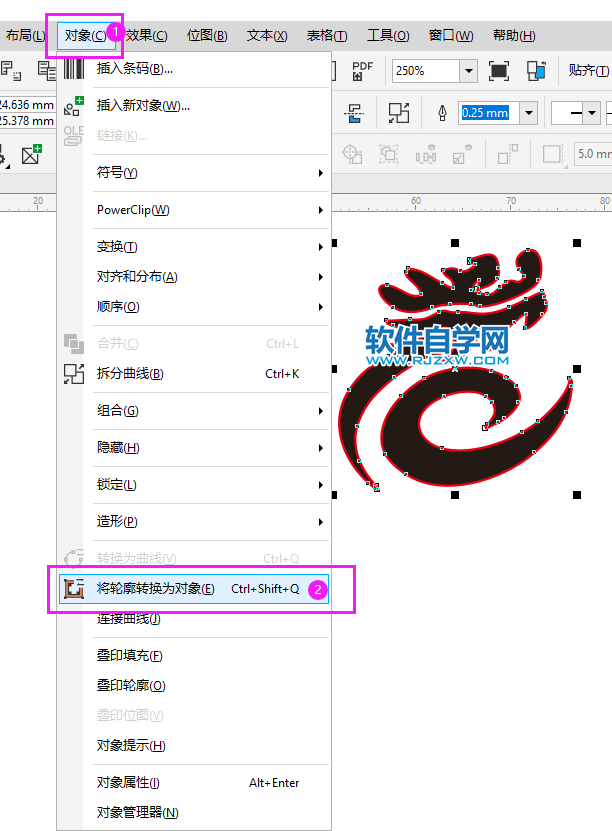Expand the 符号(Y) submenu
Viewport: 612px width, 831px height.
coord(194,173)
